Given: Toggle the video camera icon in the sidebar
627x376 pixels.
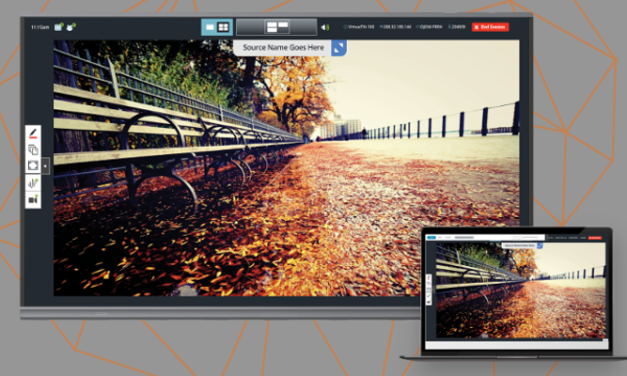Looking at the screenshot, I should point(33,199).
